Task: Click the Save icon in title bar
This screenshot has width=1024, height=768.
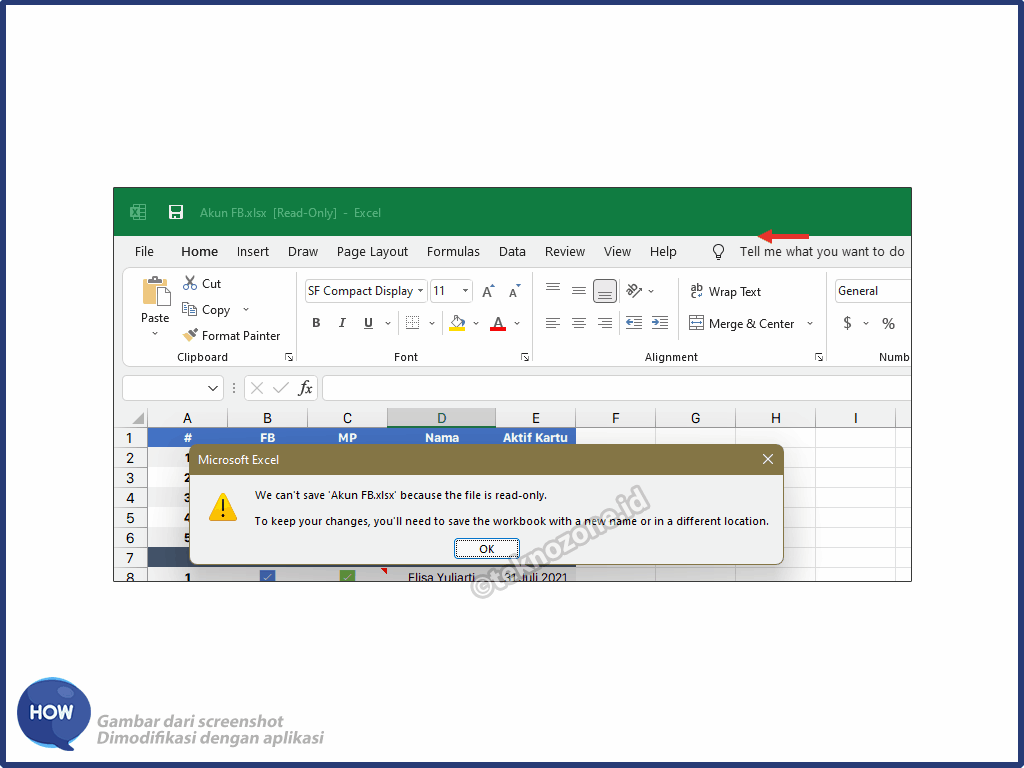Action: click(x=176, y=212)
